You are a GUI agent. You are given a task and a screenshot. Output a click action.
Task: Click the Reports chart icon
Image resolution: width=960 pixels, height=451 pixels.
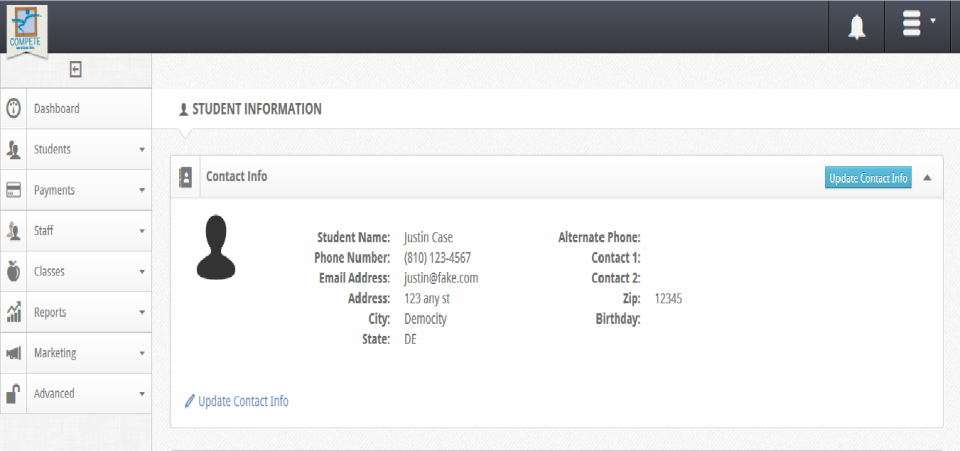(14, 312)
